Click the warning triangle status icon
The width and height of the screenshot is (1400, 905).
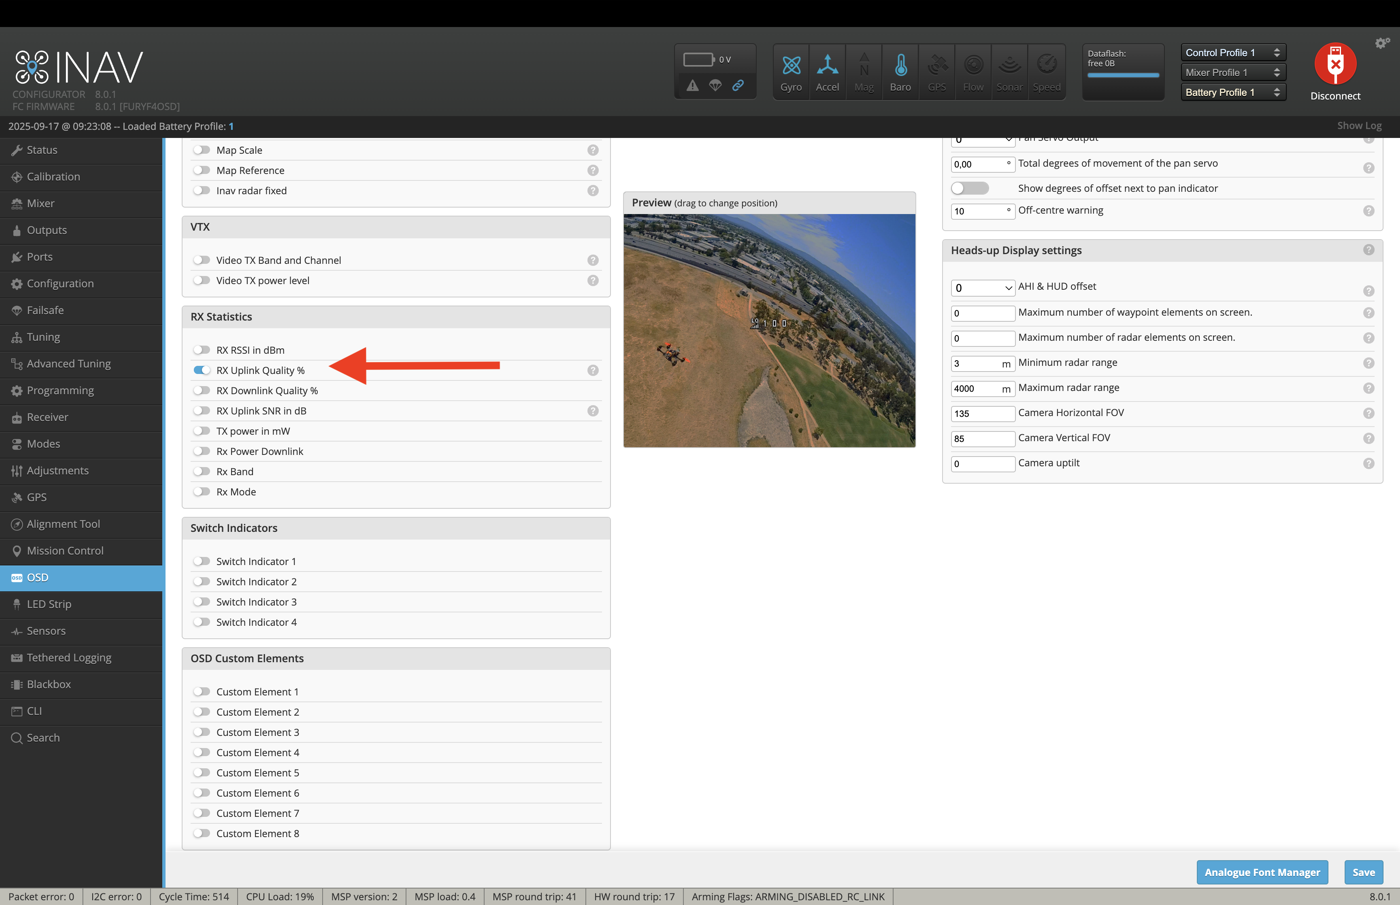692,86
